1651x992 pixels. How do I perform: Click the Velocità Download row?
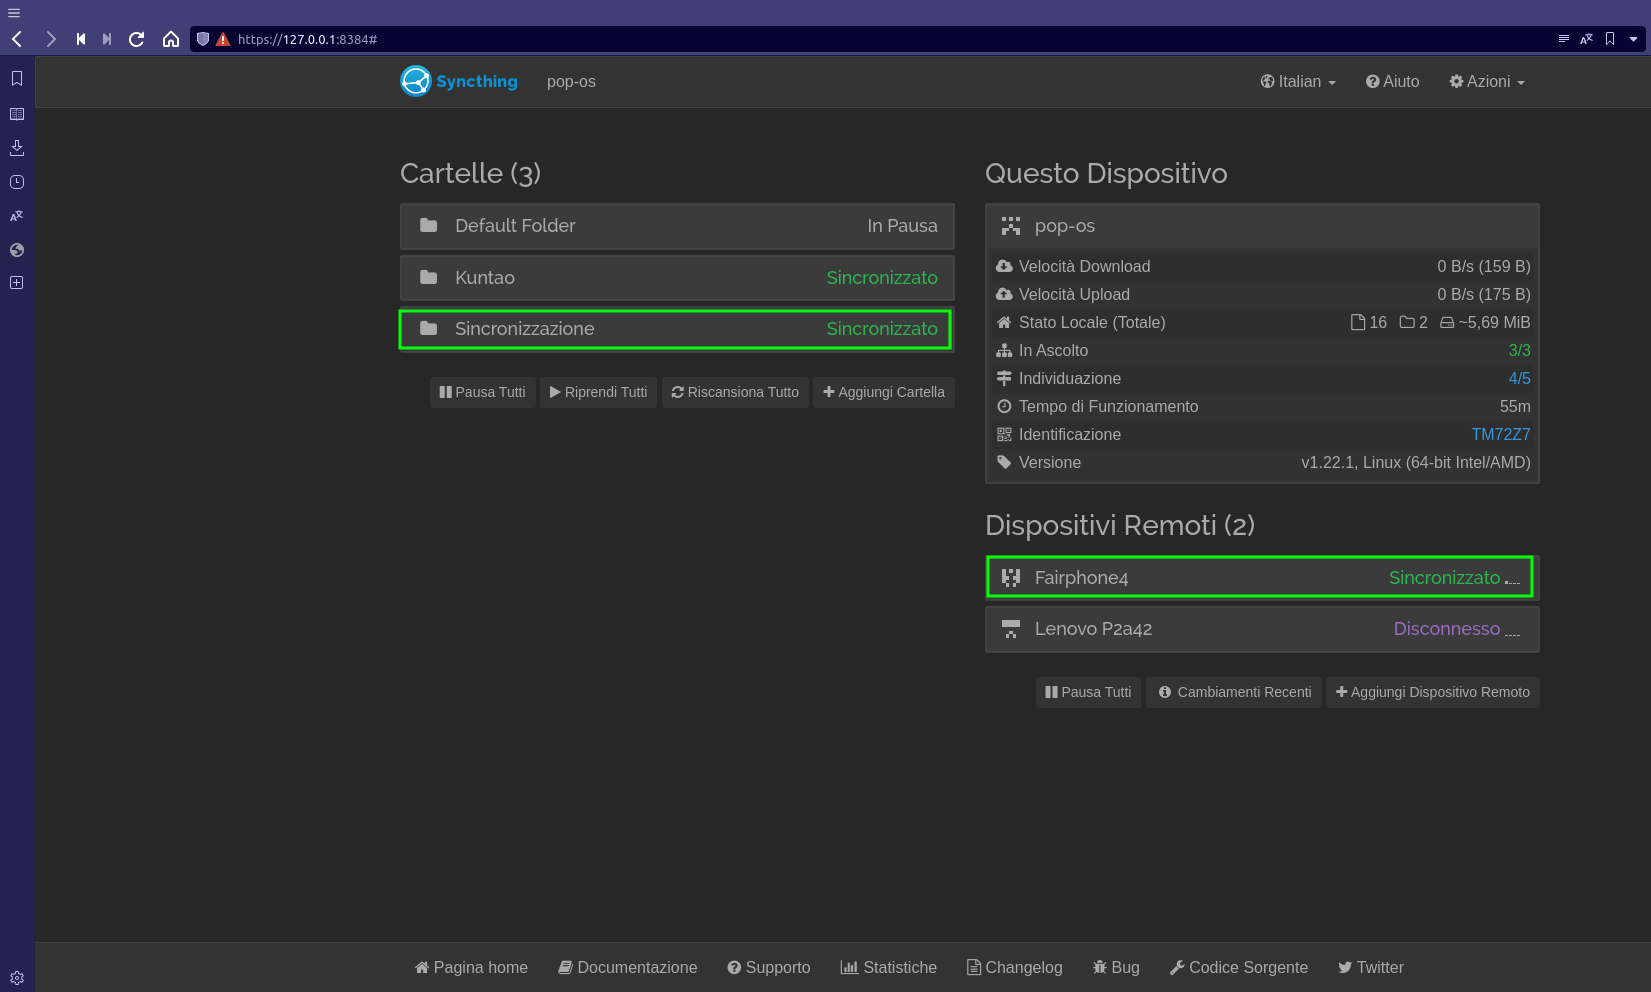(x=1262, y=266)
